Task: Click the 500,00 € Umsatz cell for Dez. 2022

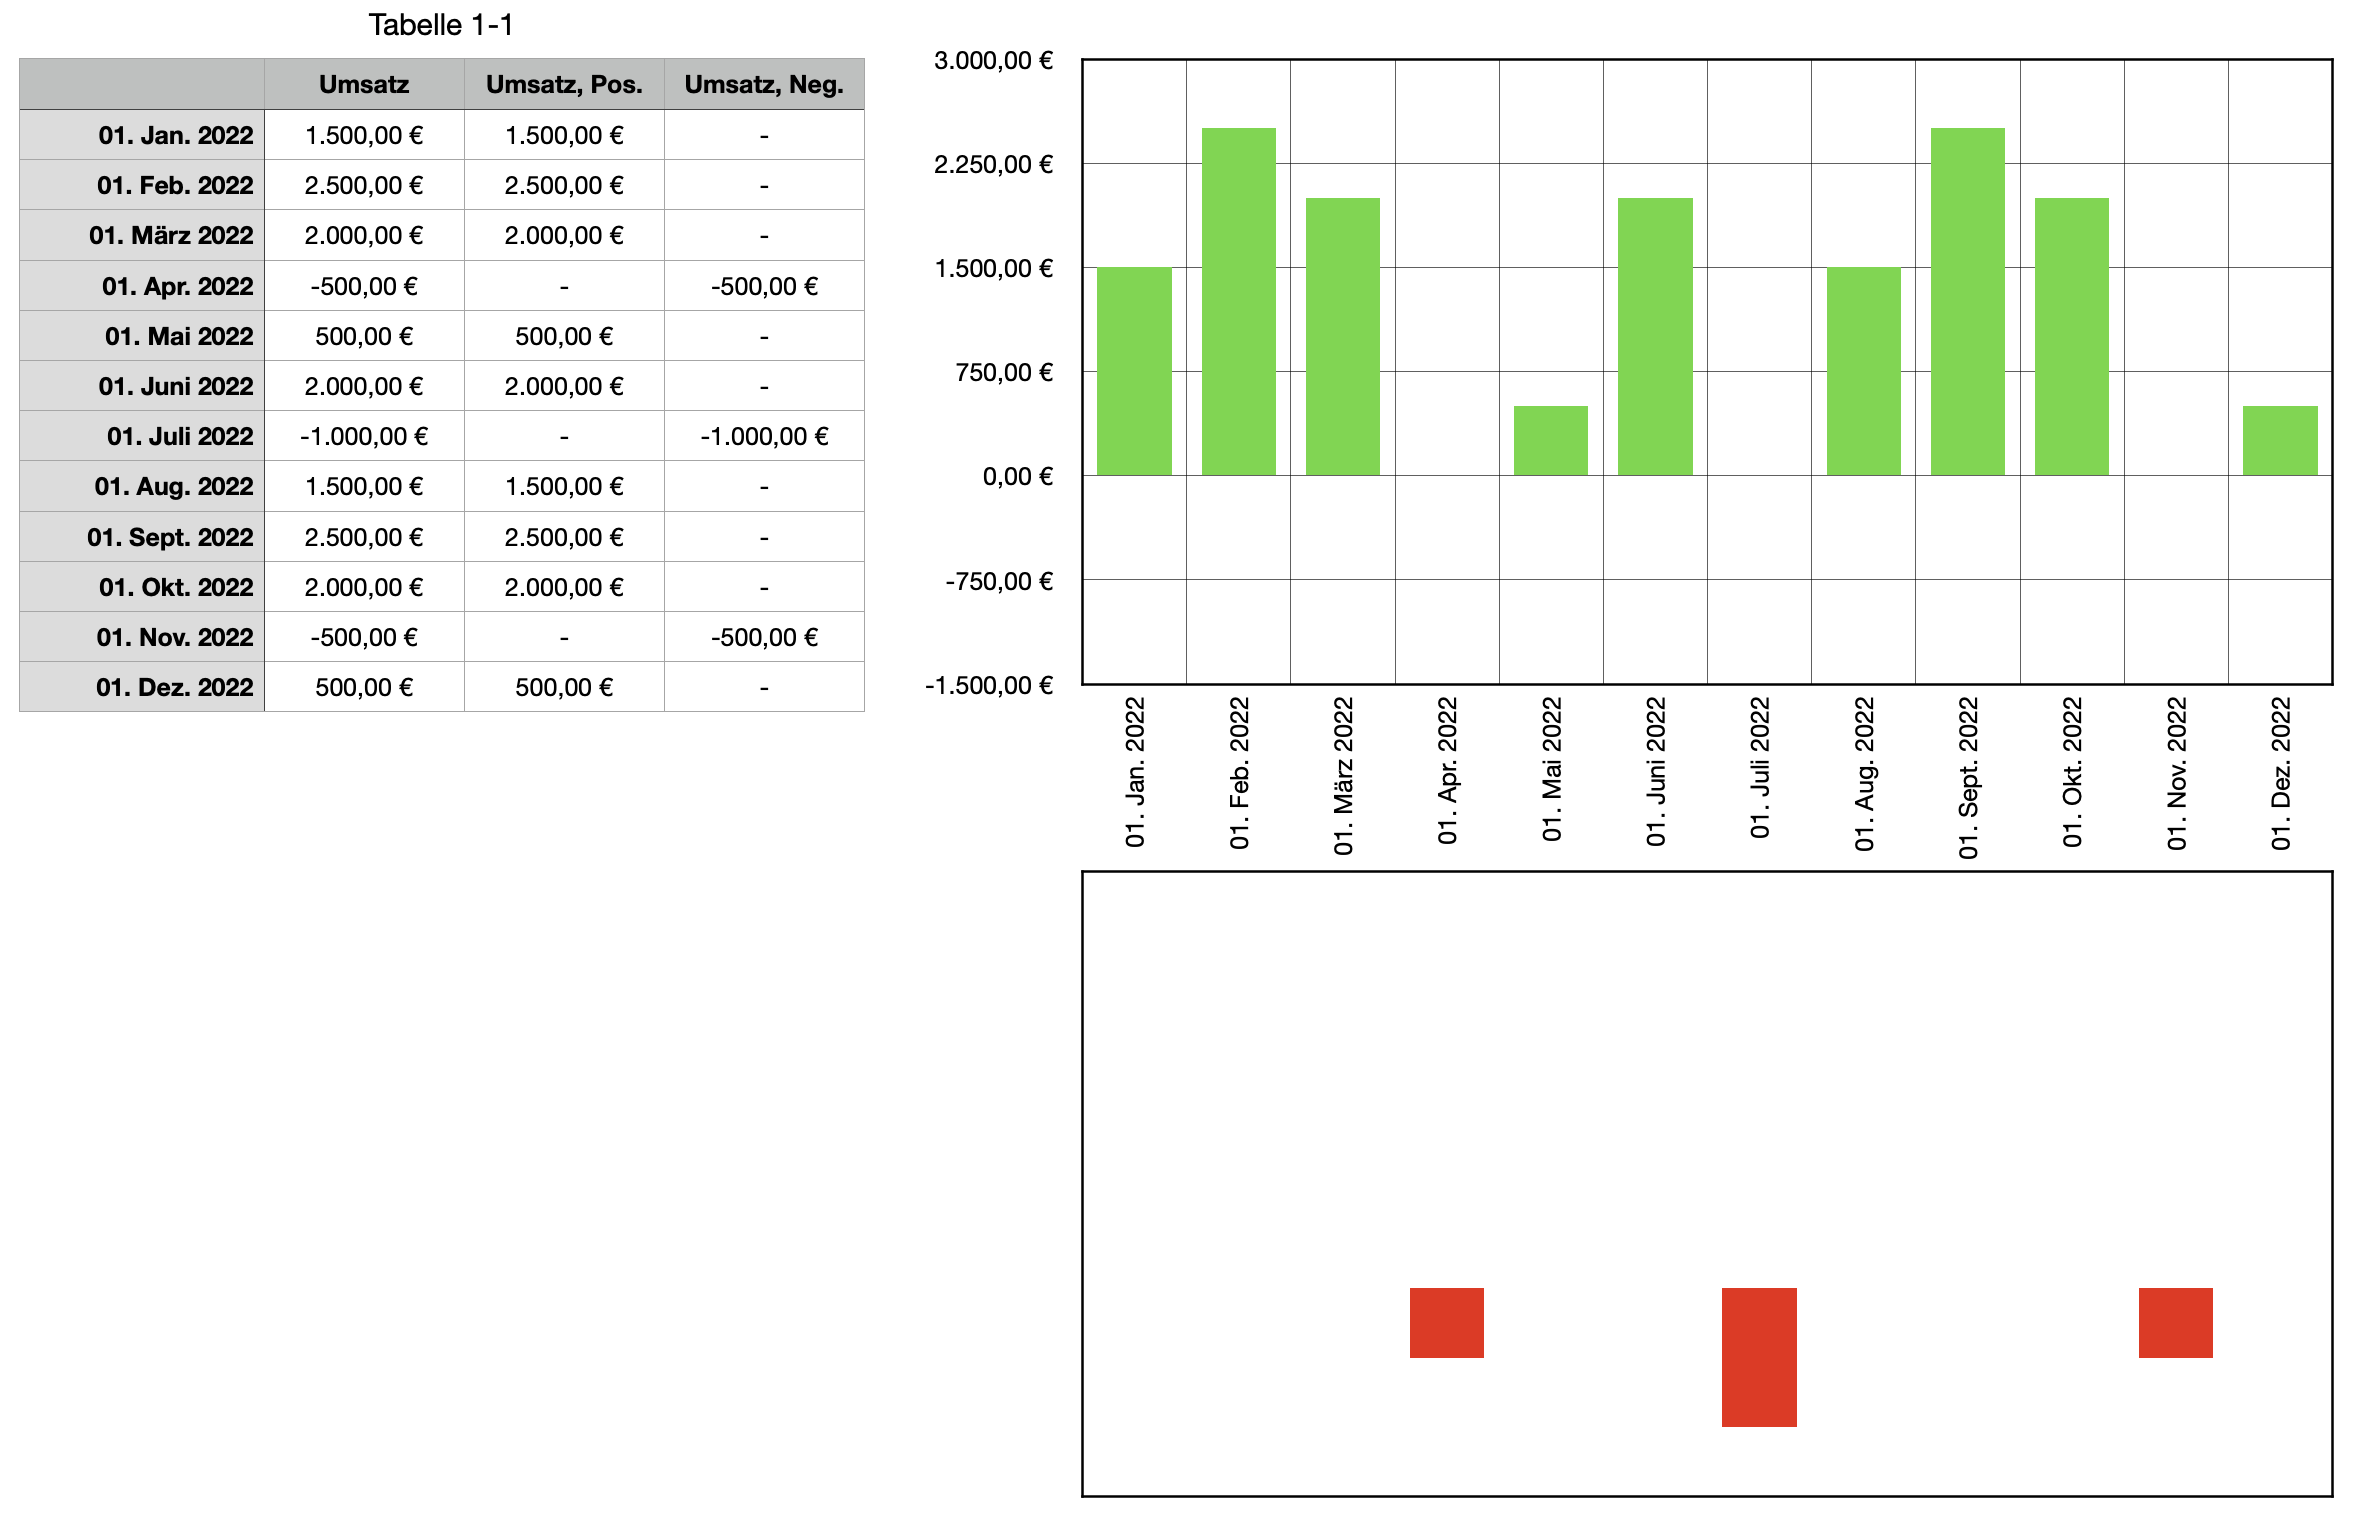Action: pos(364,687)
